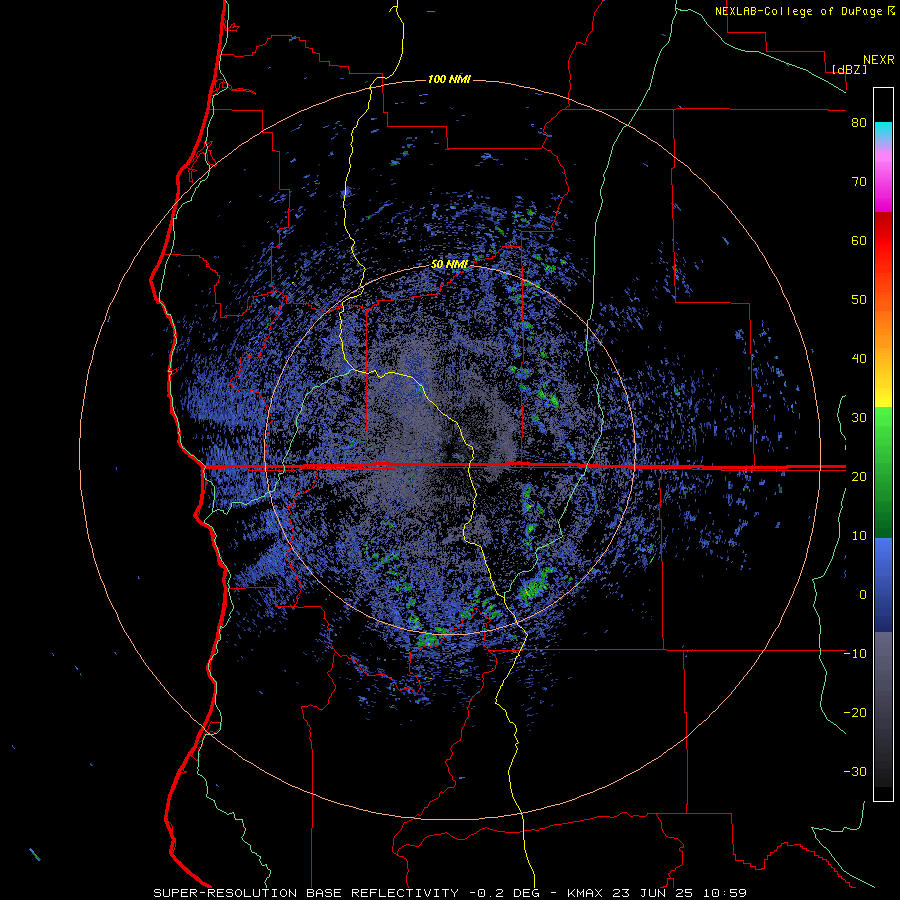900x900 pixels.
Task: Click the 0 value on dBZ scale
Action: pyautogui.click(x=863, y=595)
